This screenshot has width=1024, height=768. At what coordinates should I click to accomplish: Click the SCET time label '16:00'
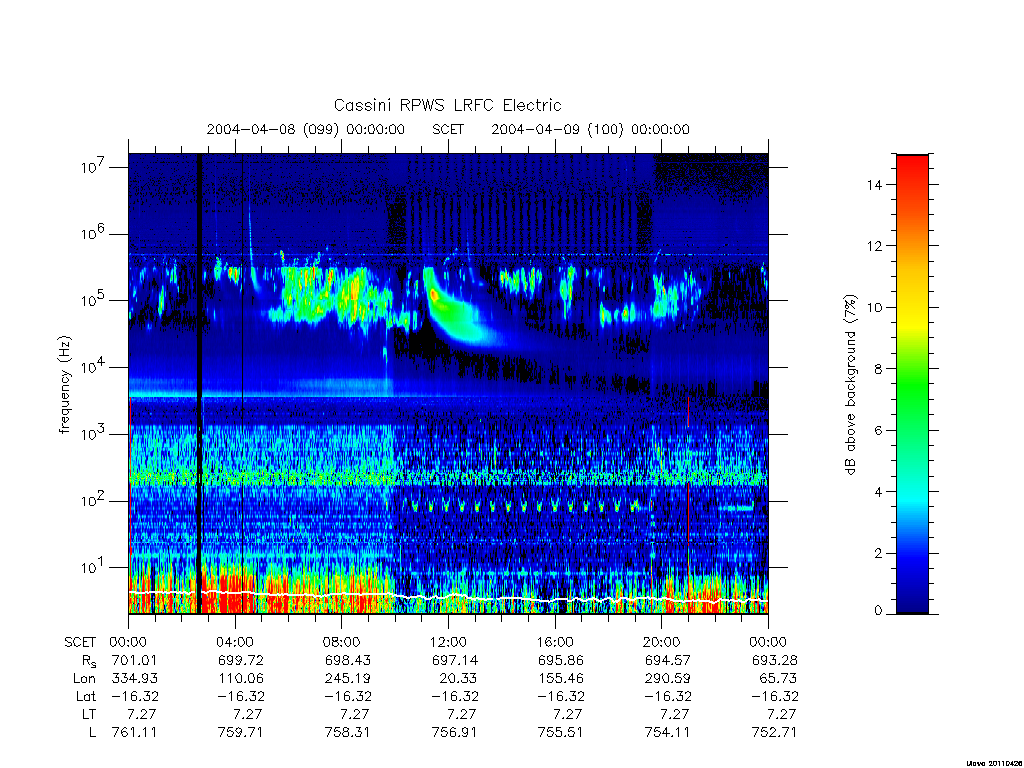pos(555,642)
